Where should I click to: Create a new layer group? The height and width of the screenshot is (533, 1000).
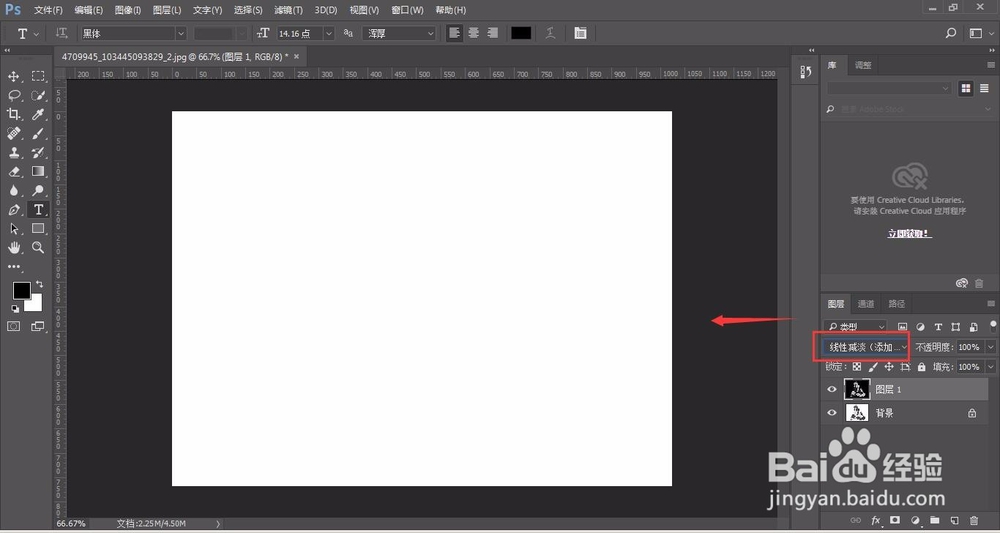pos(934,520)
